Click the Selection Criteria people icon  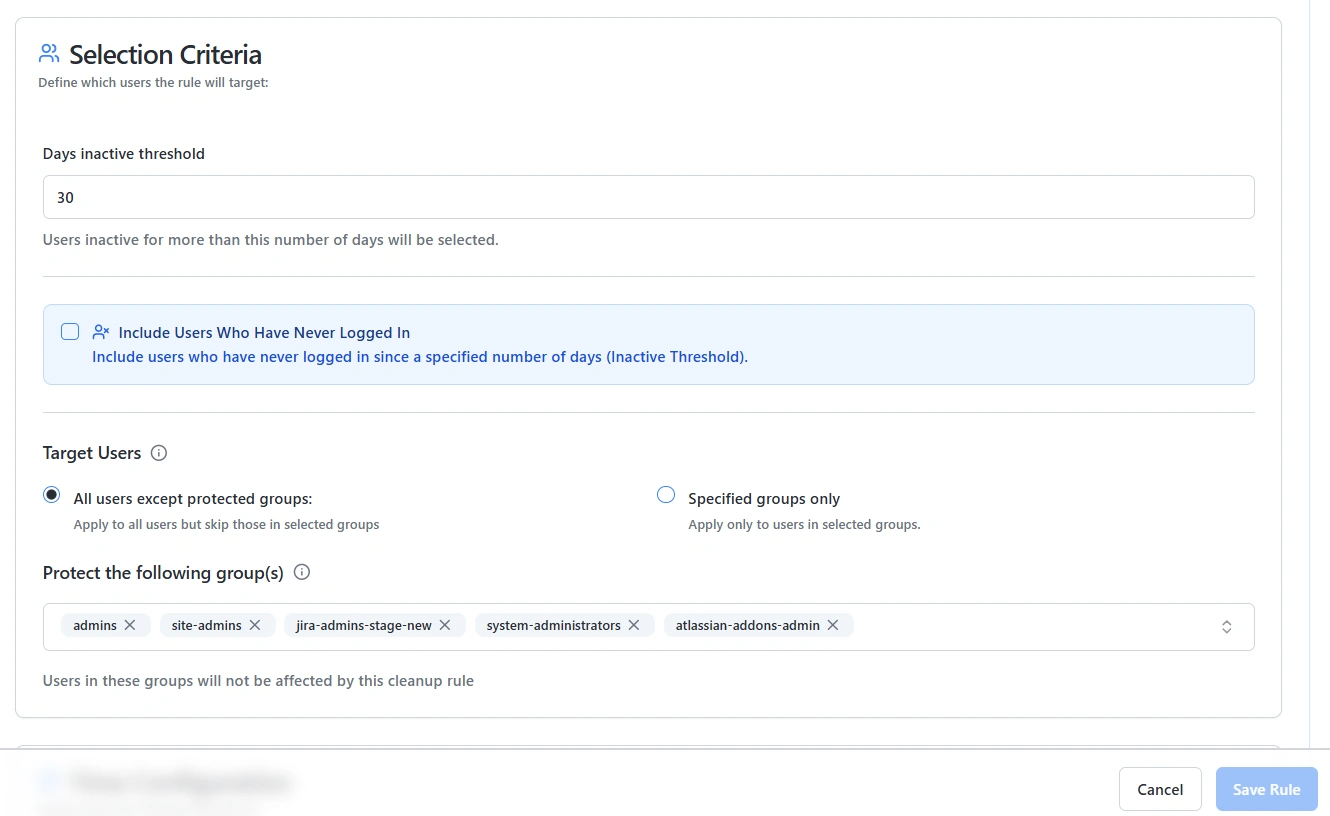[47, 52]
